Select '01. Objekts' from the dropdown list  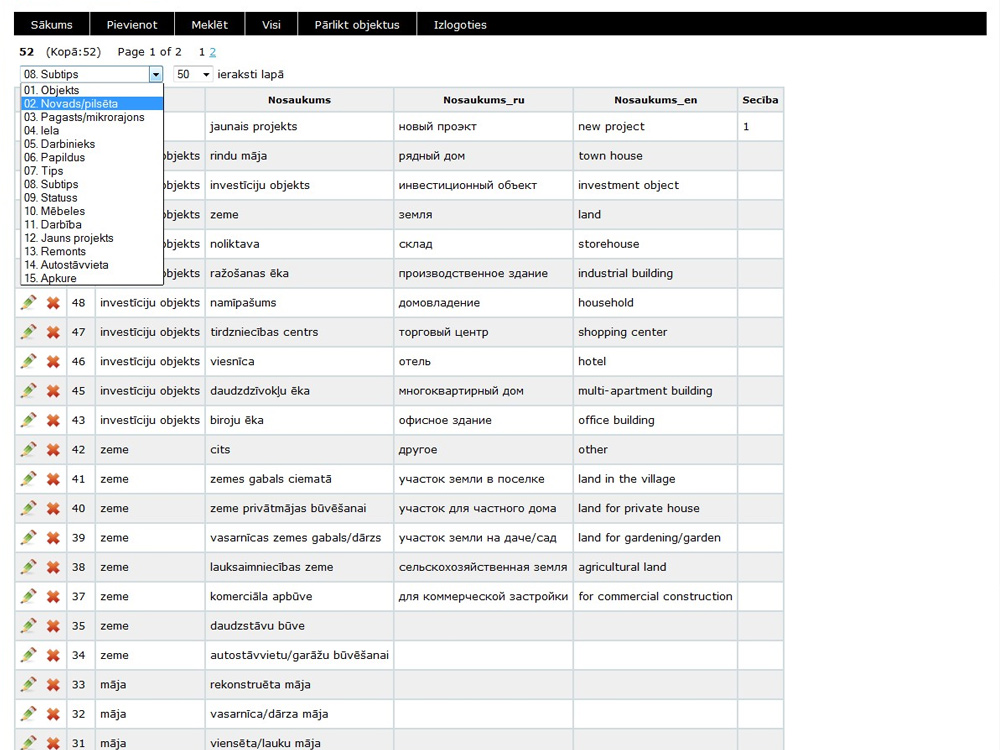tap(92, 90)
